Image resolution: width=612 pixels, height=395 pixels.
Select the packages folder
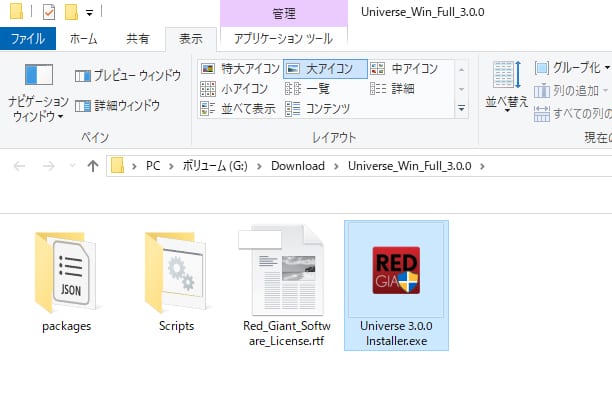point(66,282)
